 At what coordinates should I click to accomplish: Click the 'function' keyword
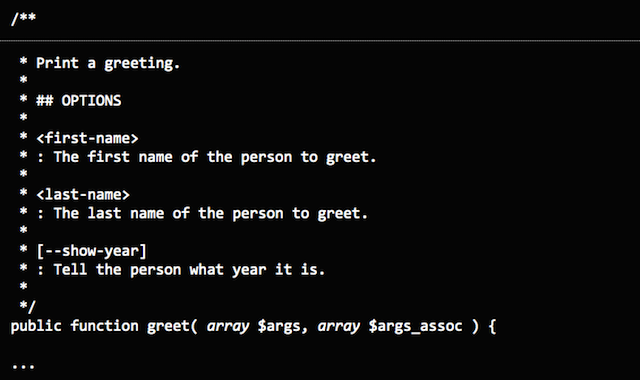(104, 326)
